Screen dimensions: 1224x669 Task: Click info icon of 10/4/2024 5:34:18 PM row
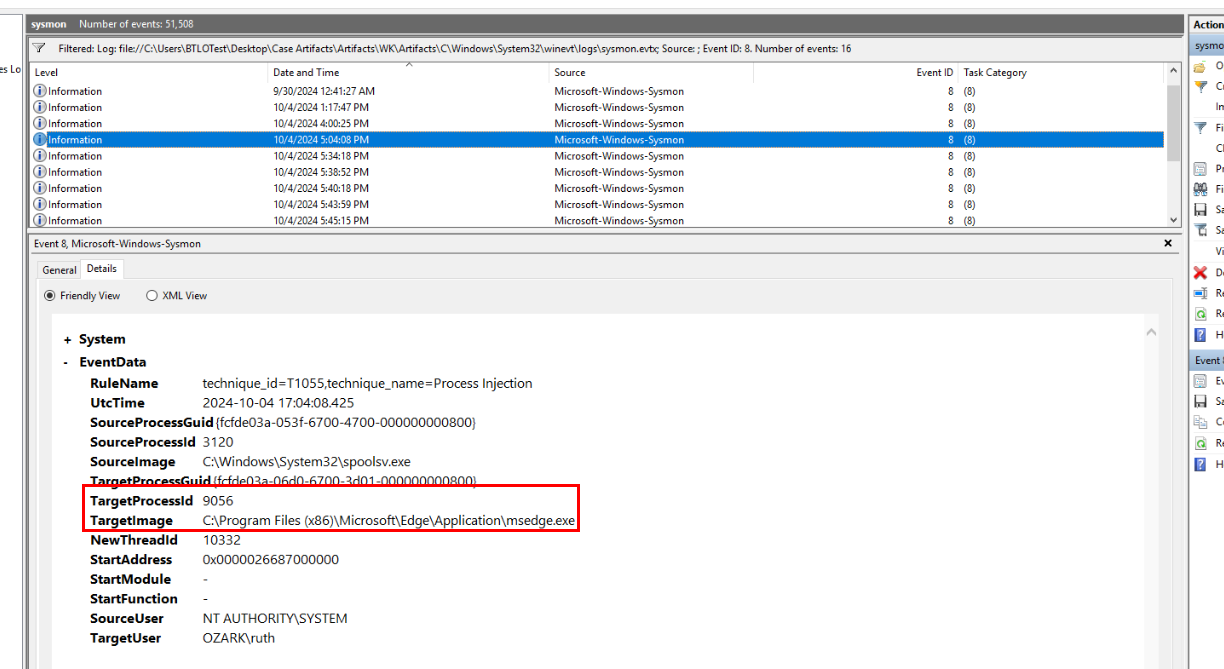click(x=40, y=156)
